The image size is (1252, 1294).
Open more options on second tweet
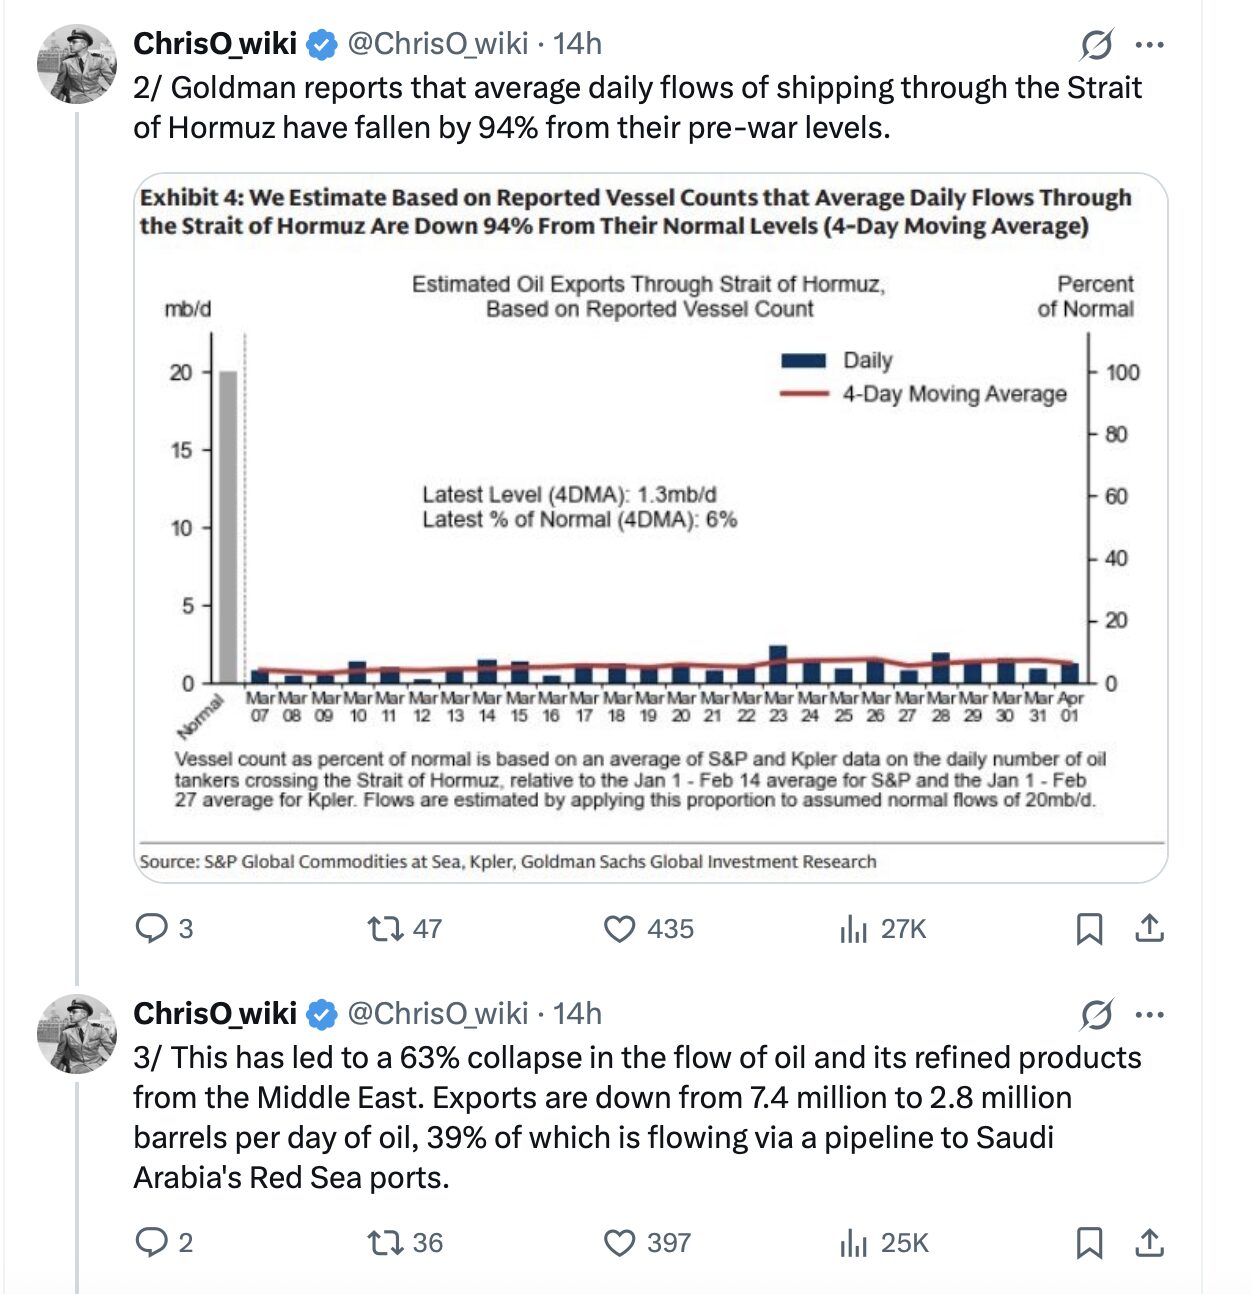click(1150, 1015)
